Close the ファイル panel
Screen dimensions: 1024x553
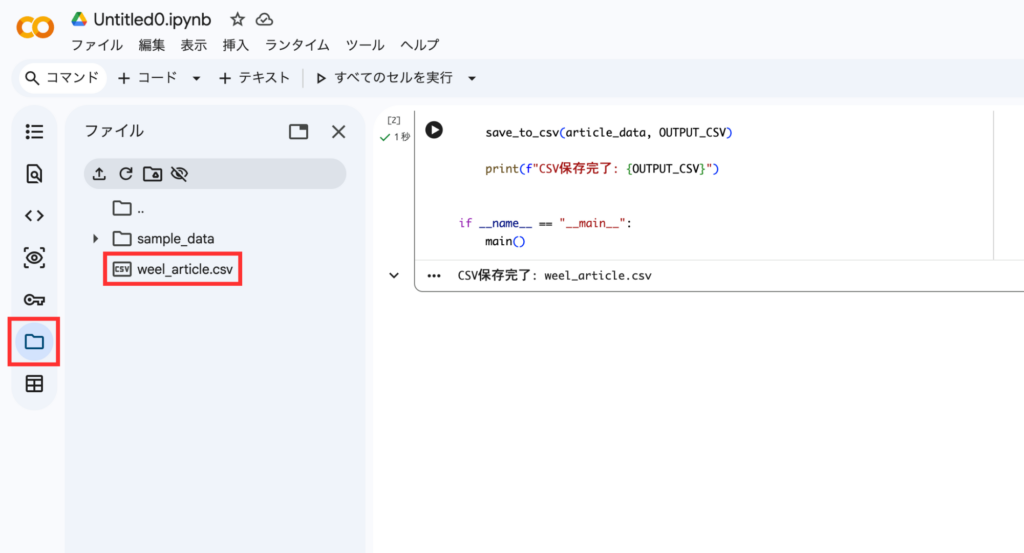pyautogui.click(x=338, y=132)
